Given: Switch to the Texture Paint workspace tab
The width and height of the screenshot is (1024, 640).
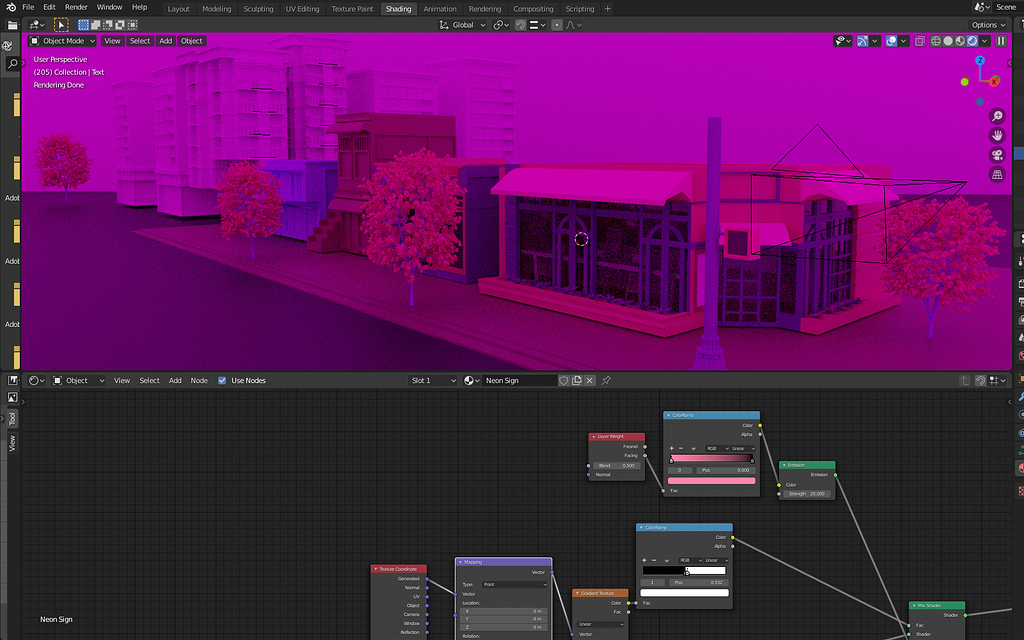Looking at the screenshot, I should [x=352, y=8].
